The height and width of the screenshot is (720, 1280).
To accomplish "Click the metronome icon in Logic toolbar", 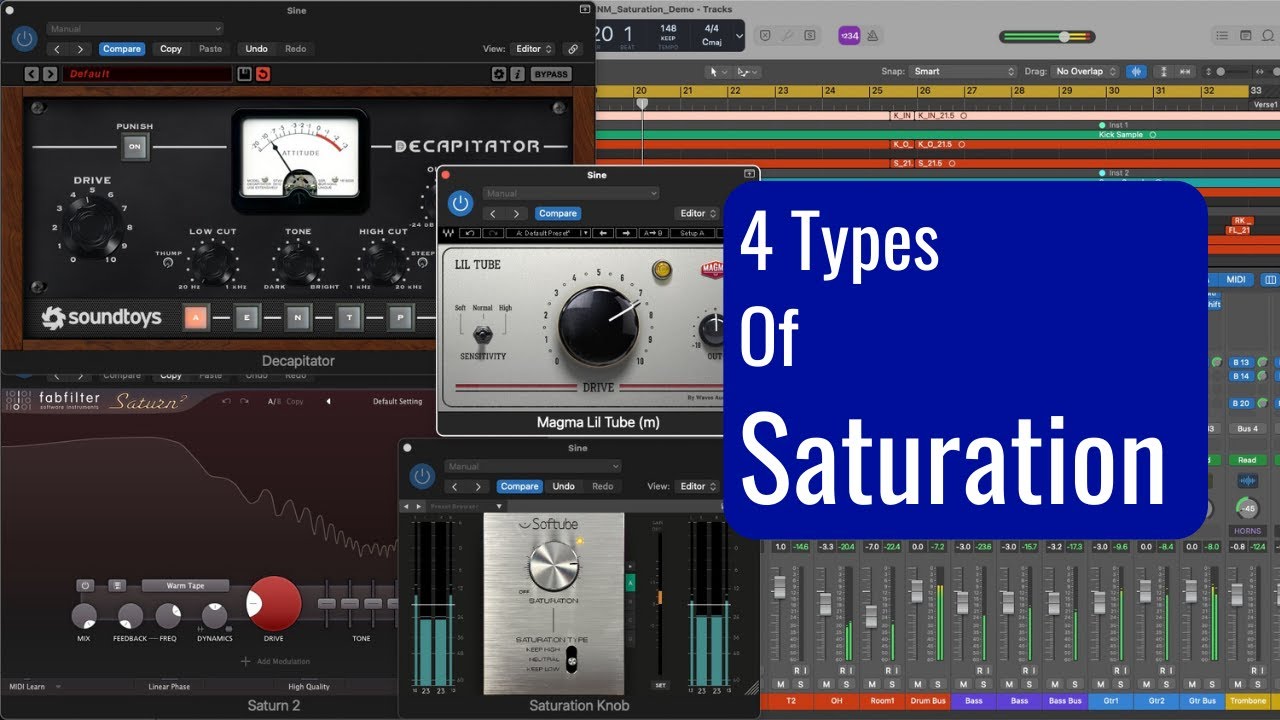I will tap(872, 35).
